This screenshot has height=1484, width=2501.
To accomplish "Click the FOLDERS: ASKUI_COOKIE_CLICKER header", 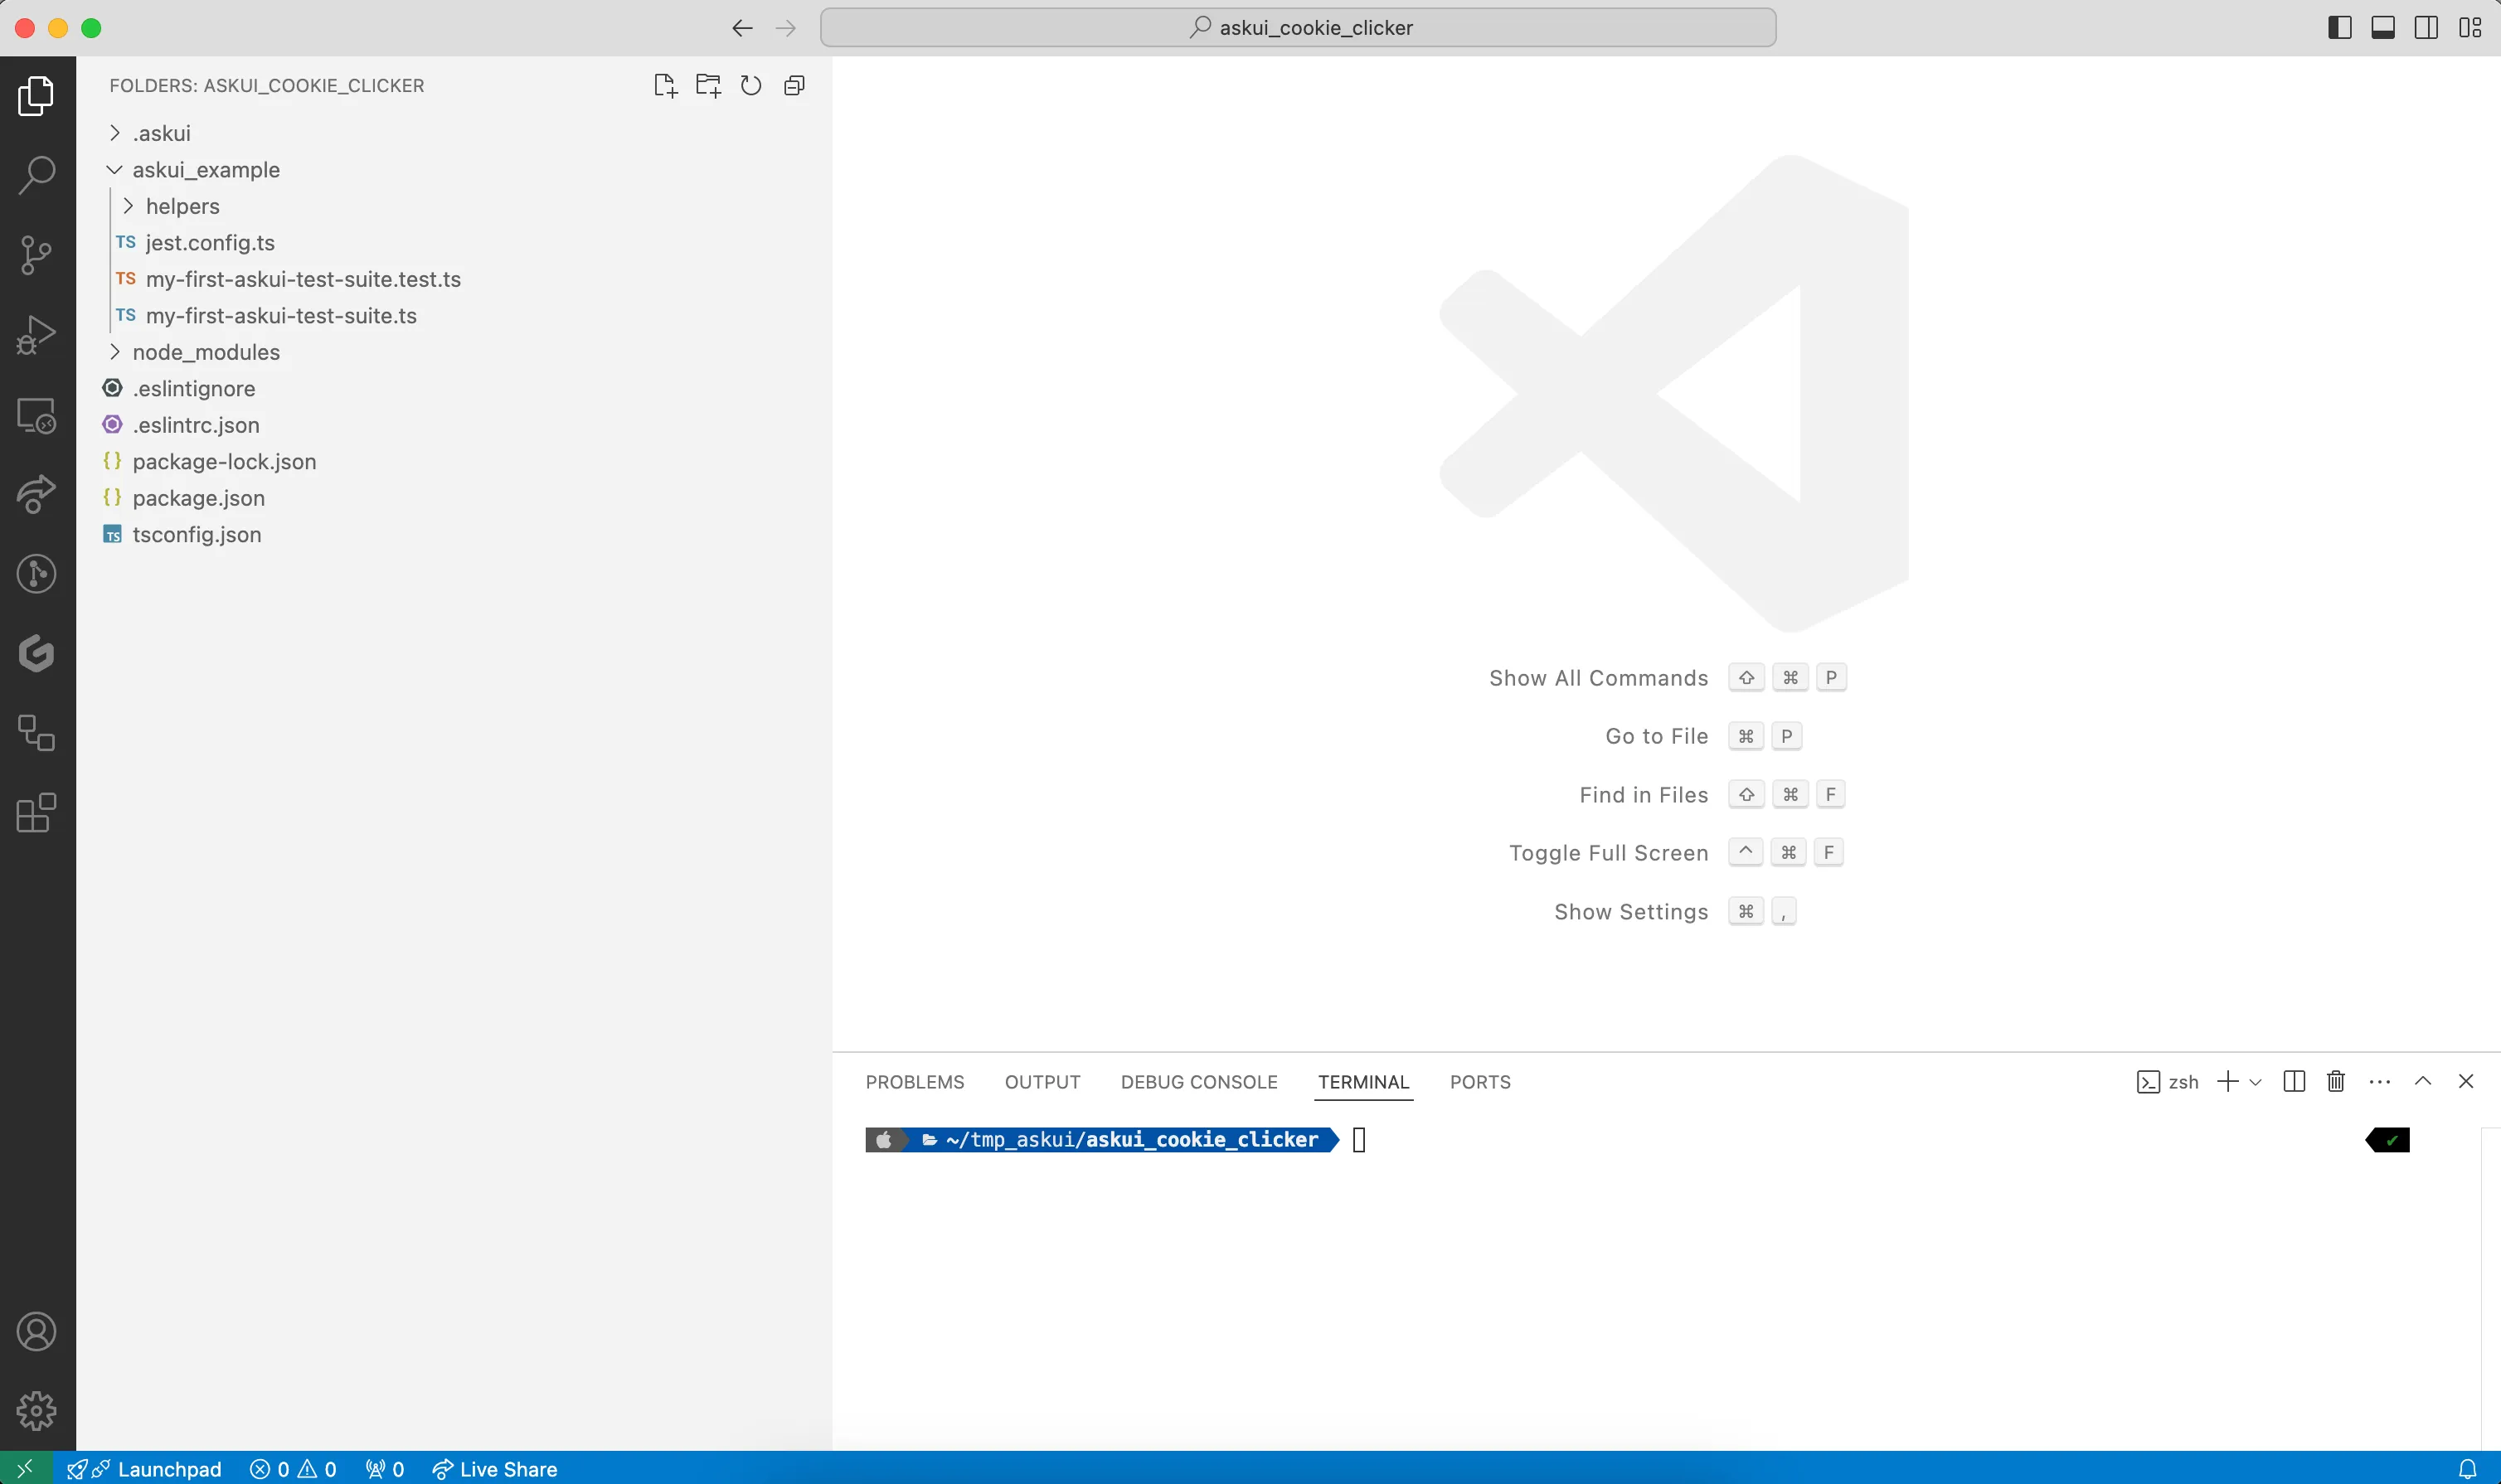I will 267,86.
